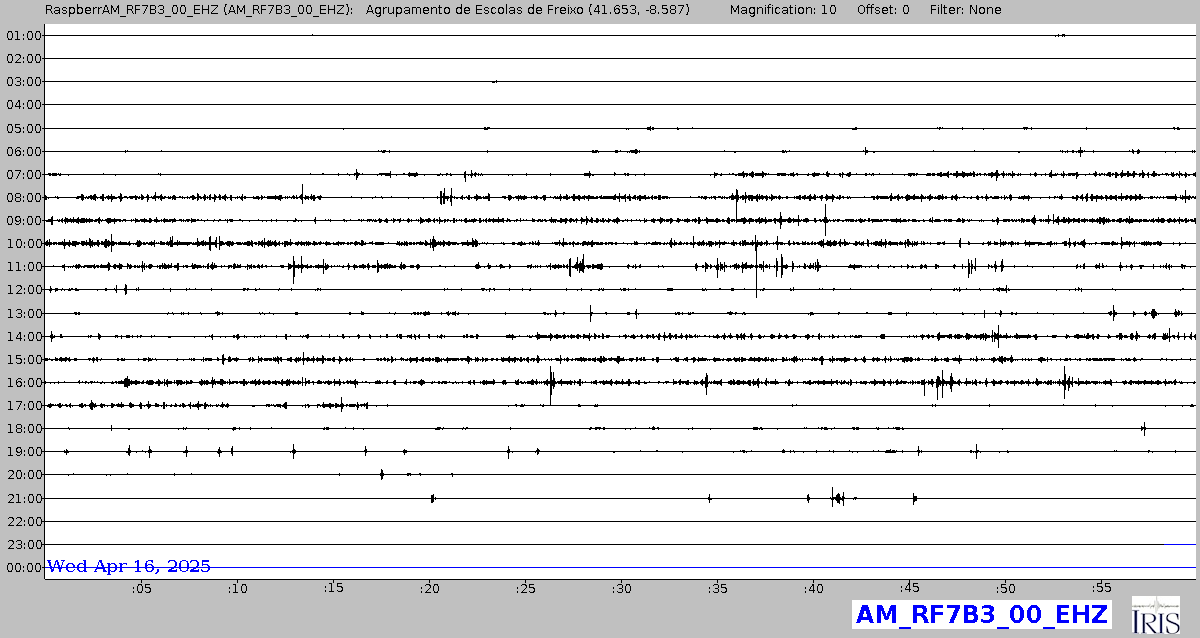This screenshot has width=1200, height=638.
Task: Click the RaspberrAM_RF7B3_00_EHZ title text
Action: click(x=199, y=9)
